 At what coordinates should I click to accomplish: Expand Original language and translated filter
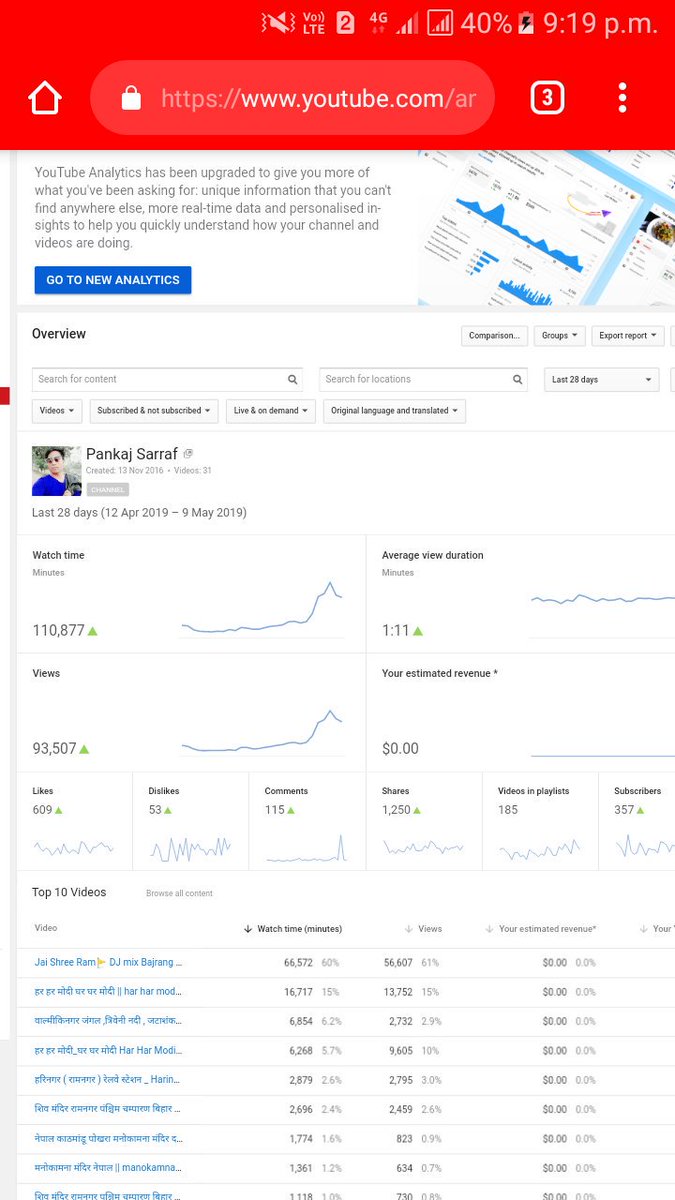click(394, 411)
